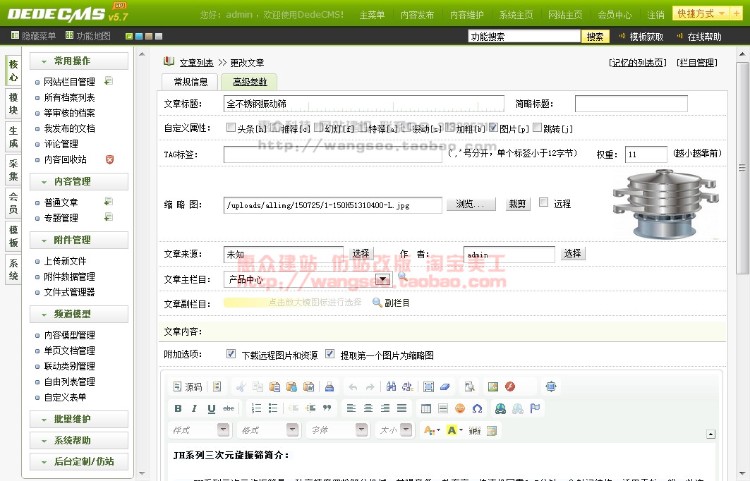Open the 大小 size dropdown in editor
The height and width of the screenshot is (481, 750).
tap(406, 430)
